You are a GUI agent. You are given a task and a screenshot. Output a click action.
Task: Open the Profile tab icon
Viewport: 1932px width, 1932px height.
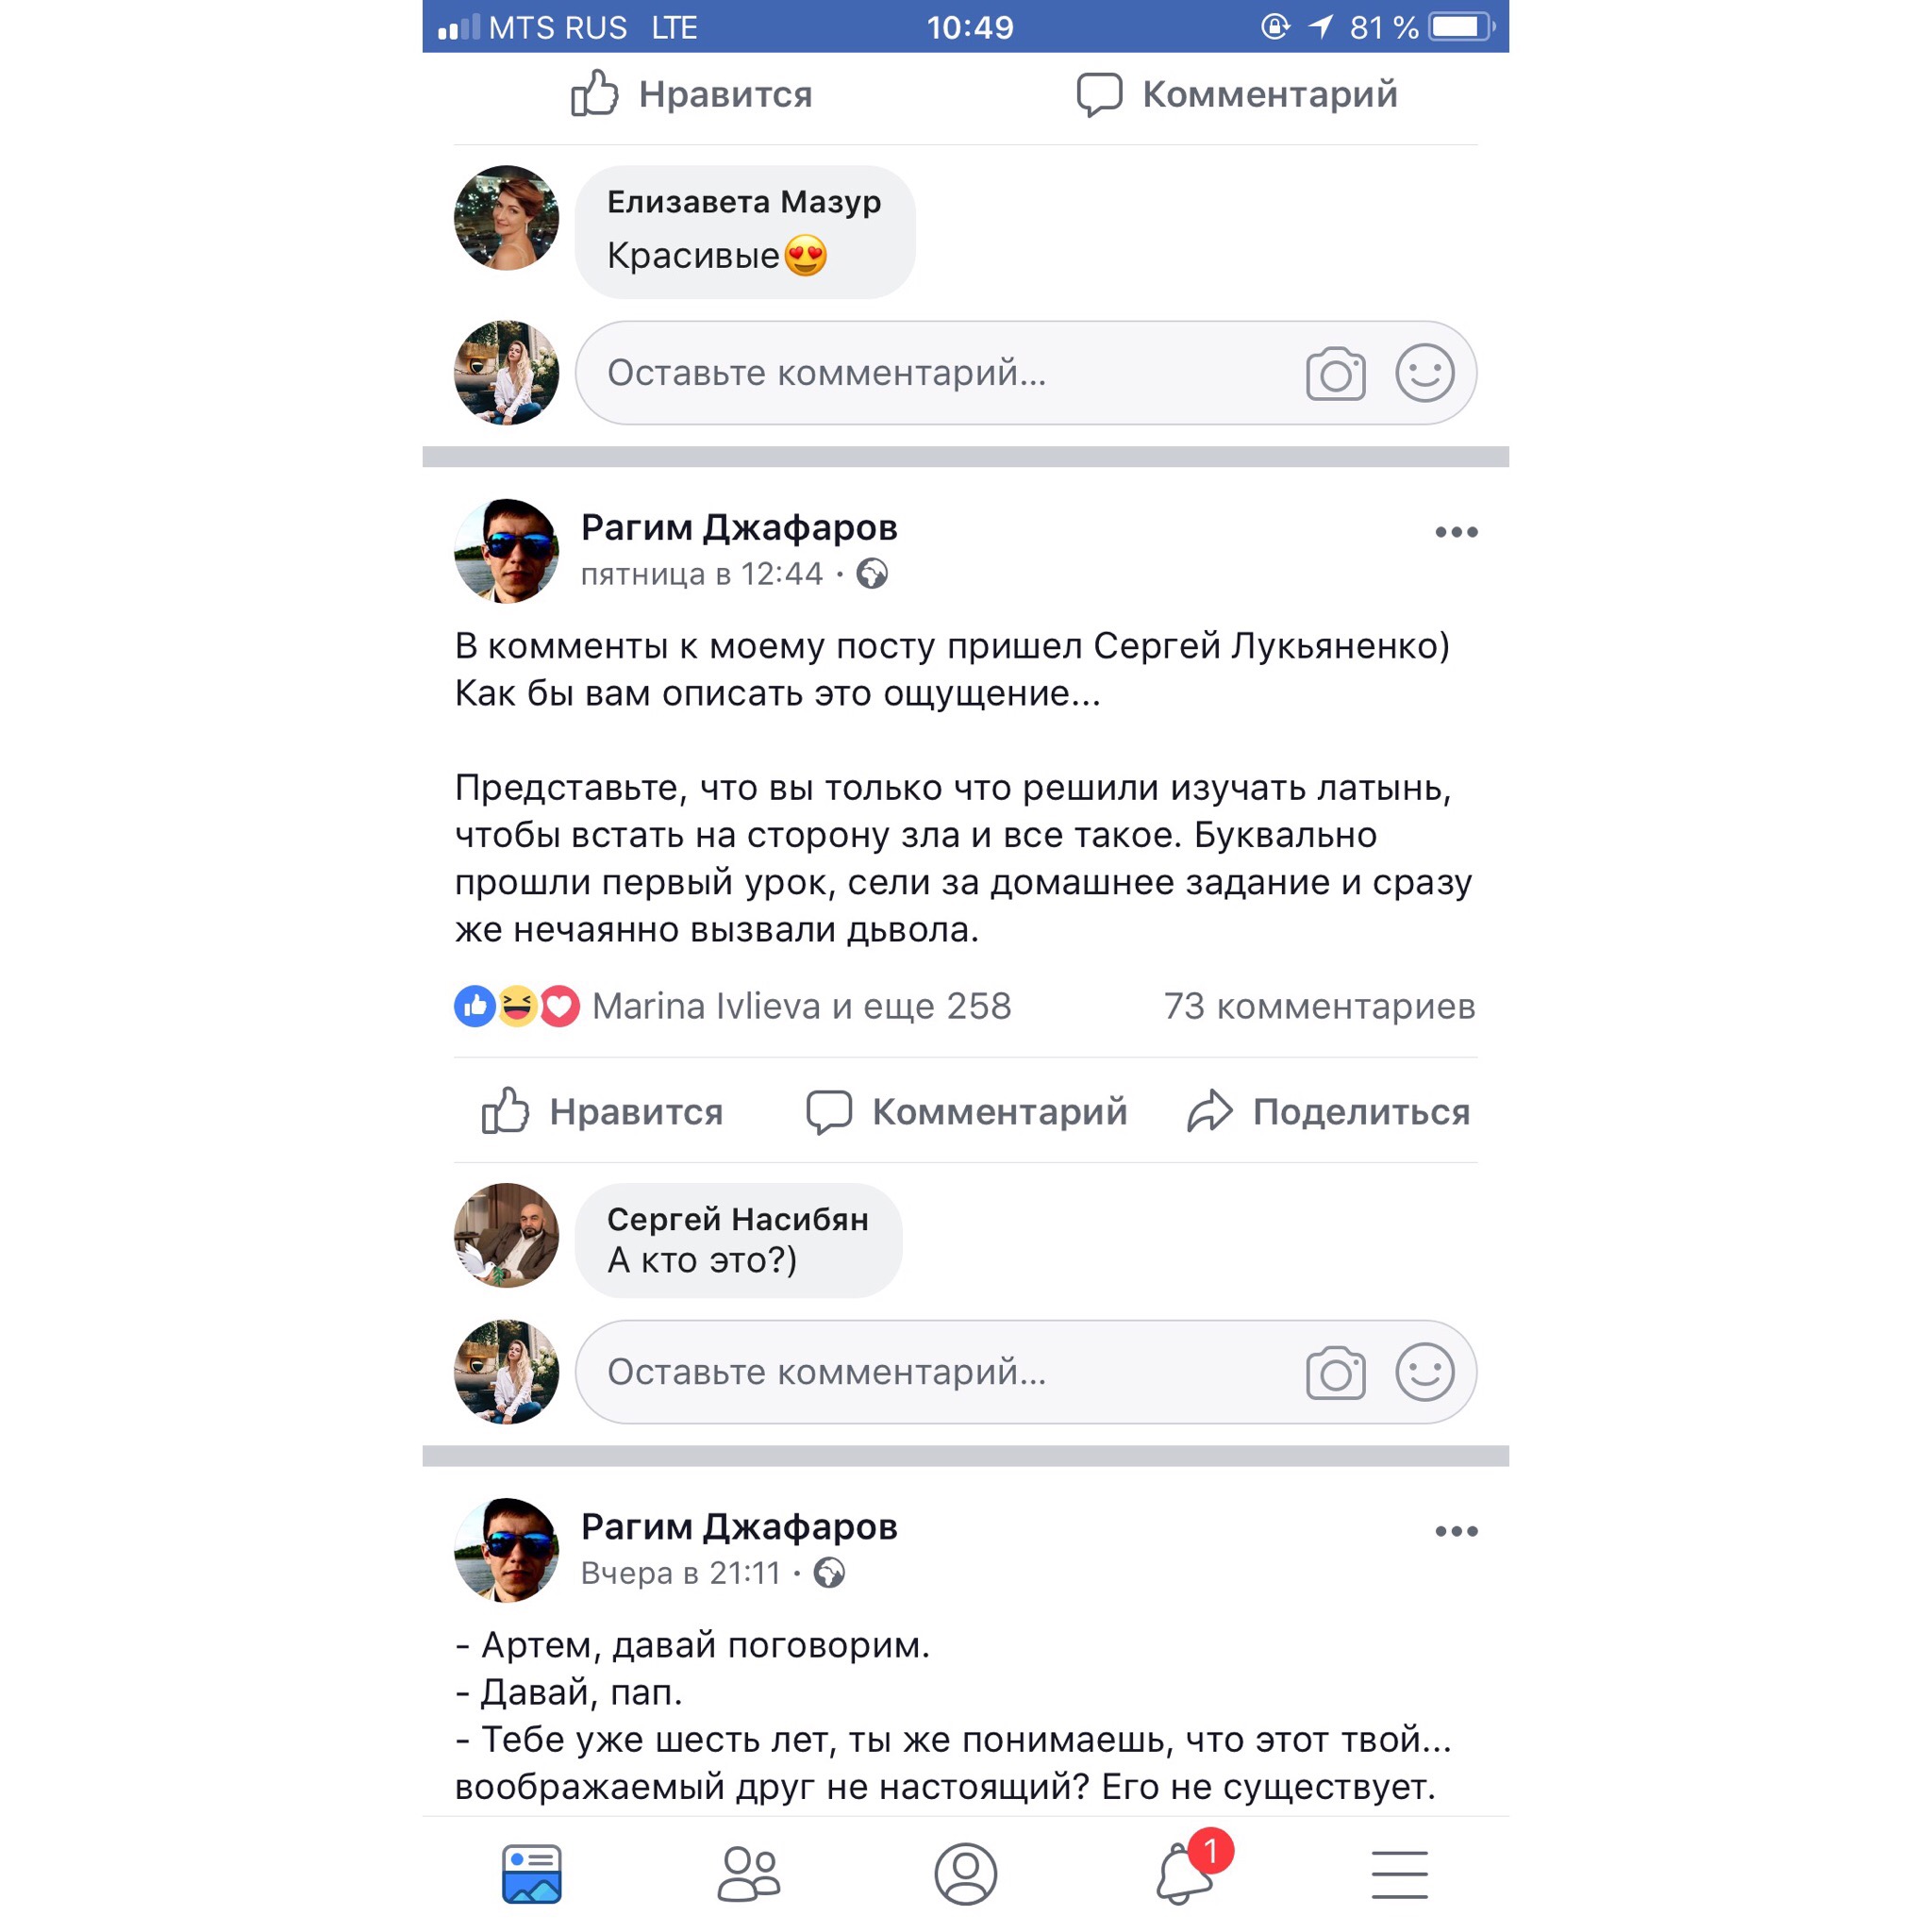965,1874
